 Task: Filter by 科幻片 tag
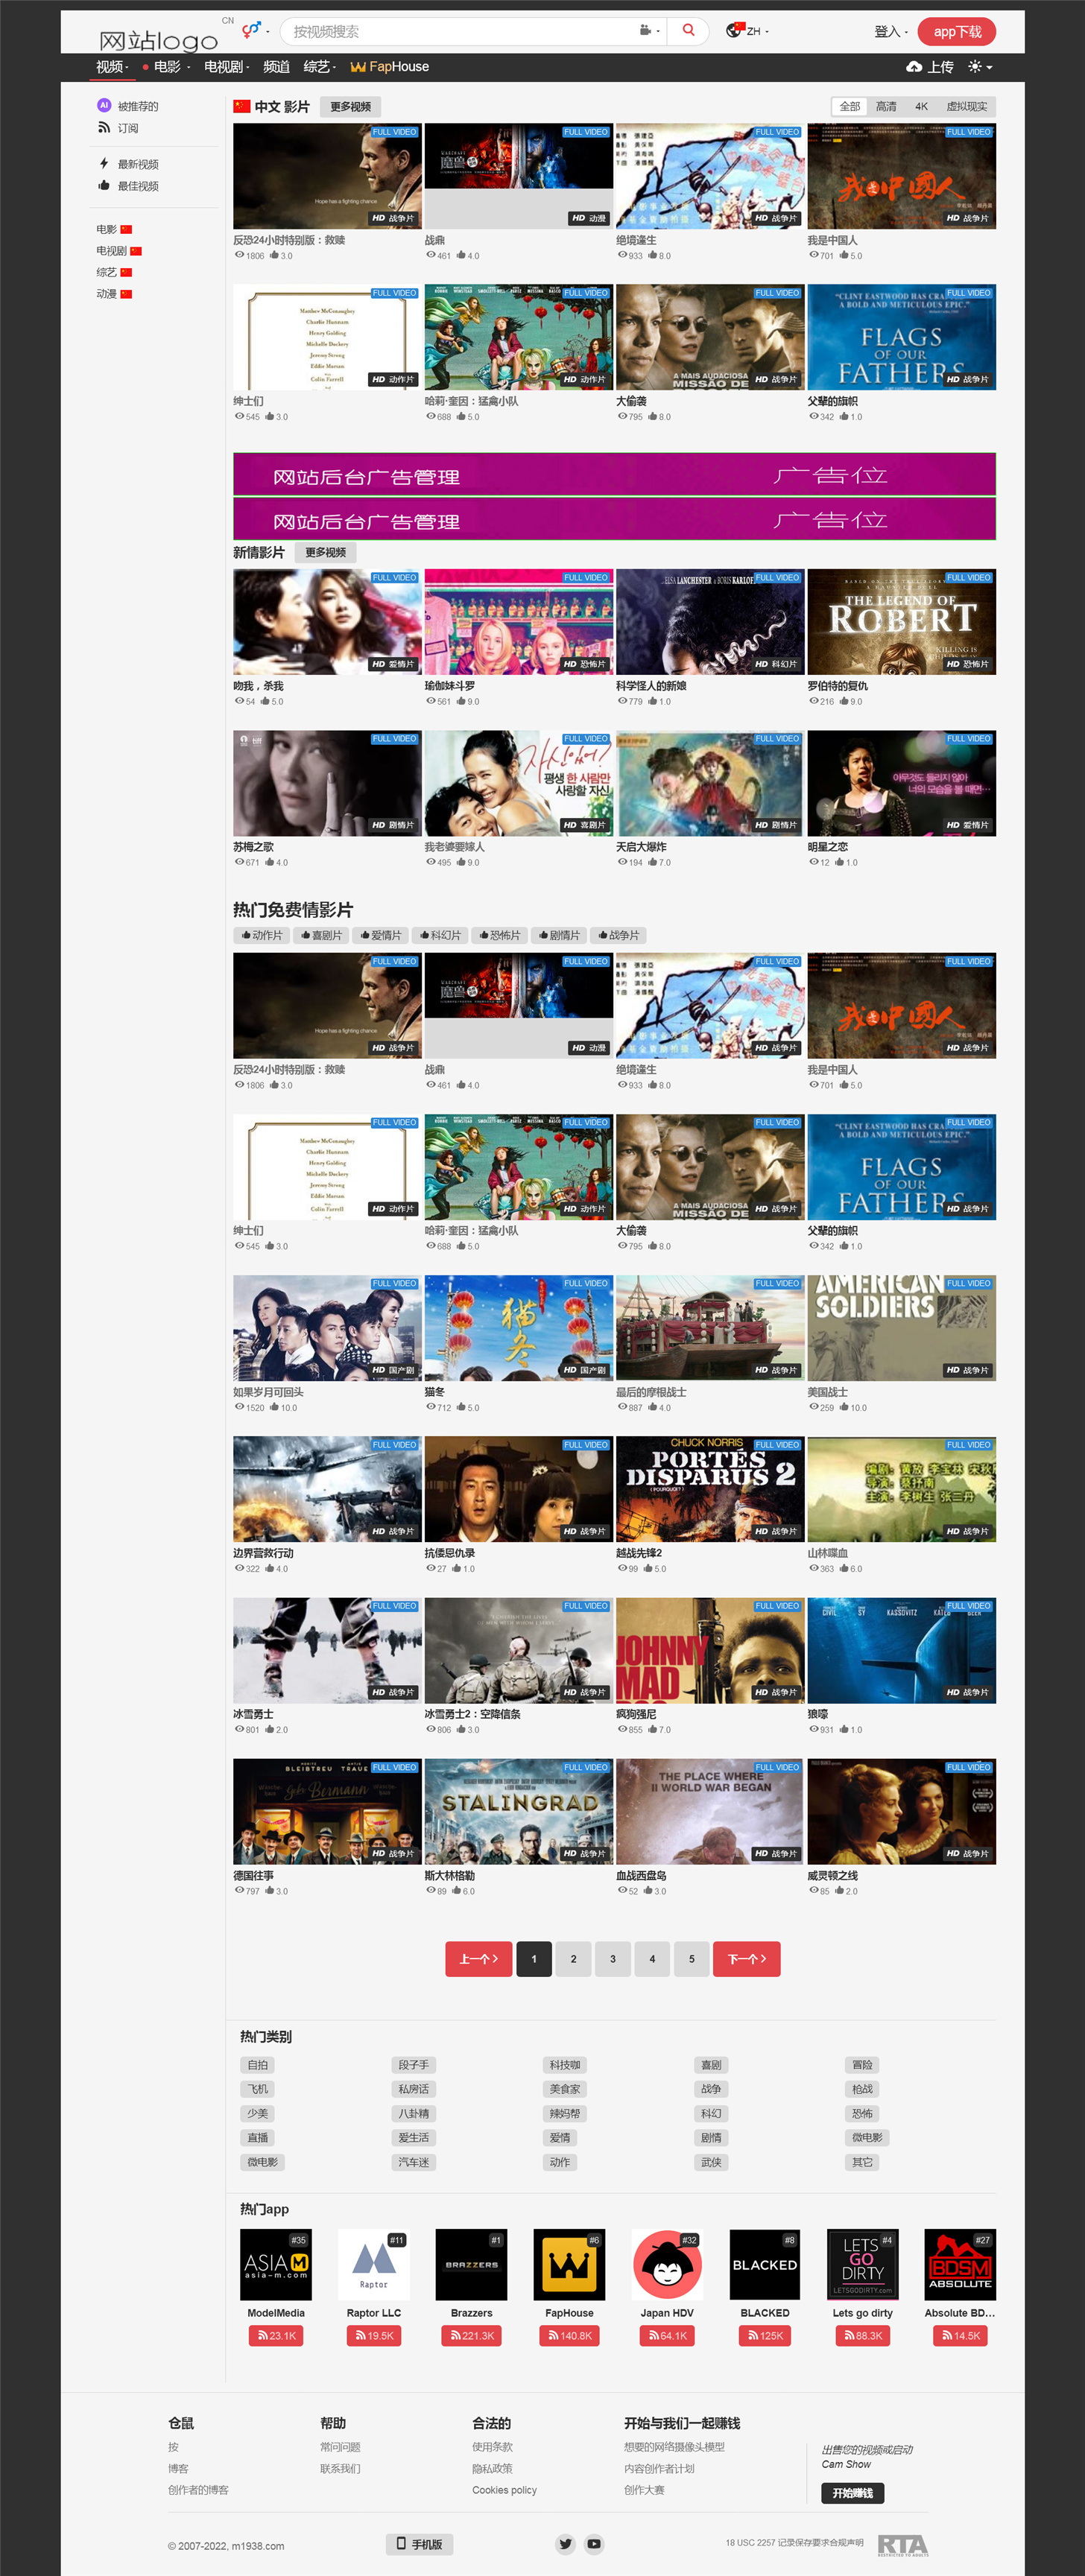tap(440, 936)
